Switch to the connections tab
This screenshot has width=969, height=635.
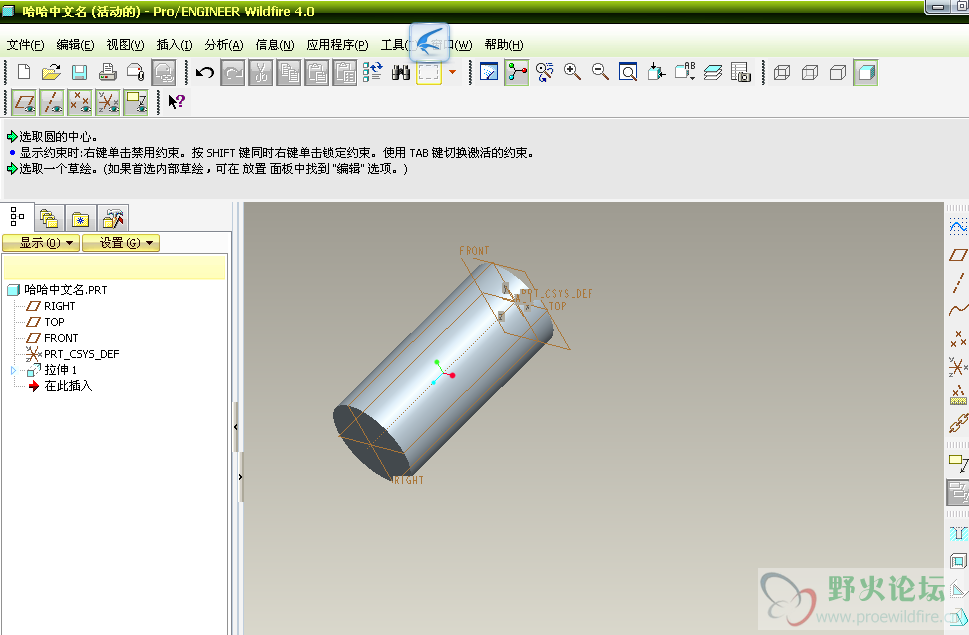coord(113,218)
